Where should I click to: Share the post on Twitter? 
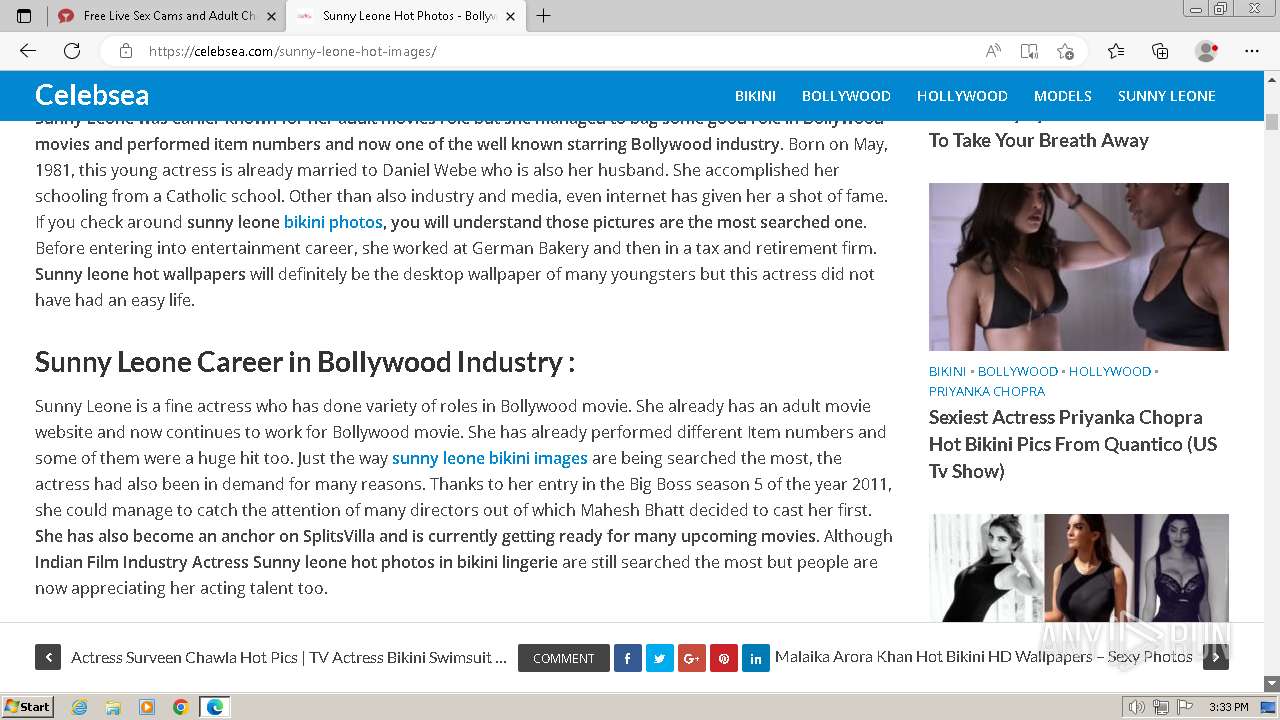coord(660,658)
